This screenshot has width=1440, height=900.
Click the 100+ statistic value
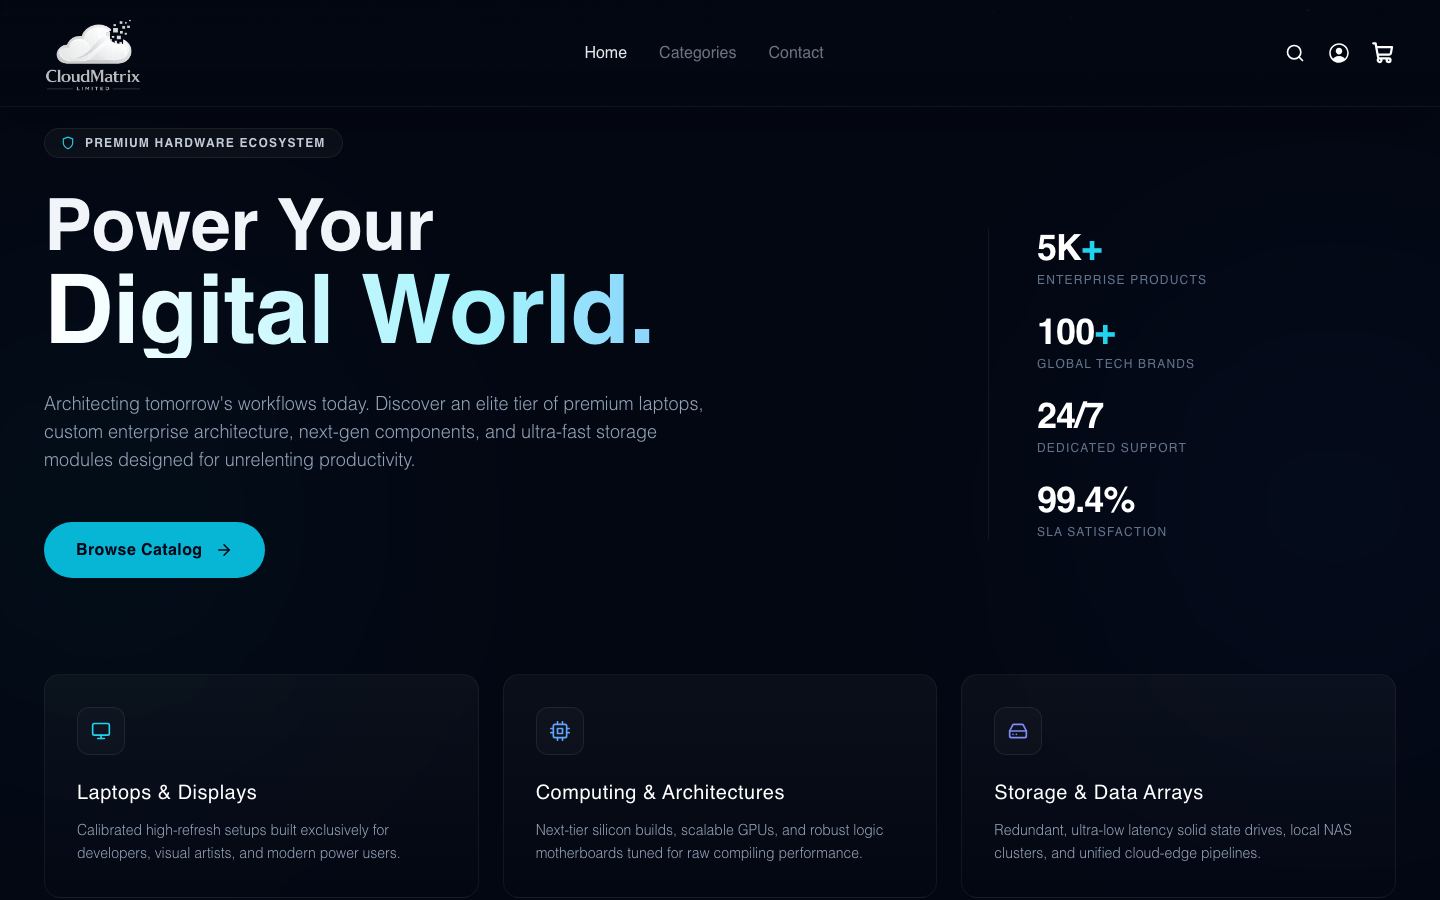(1076, 332)
